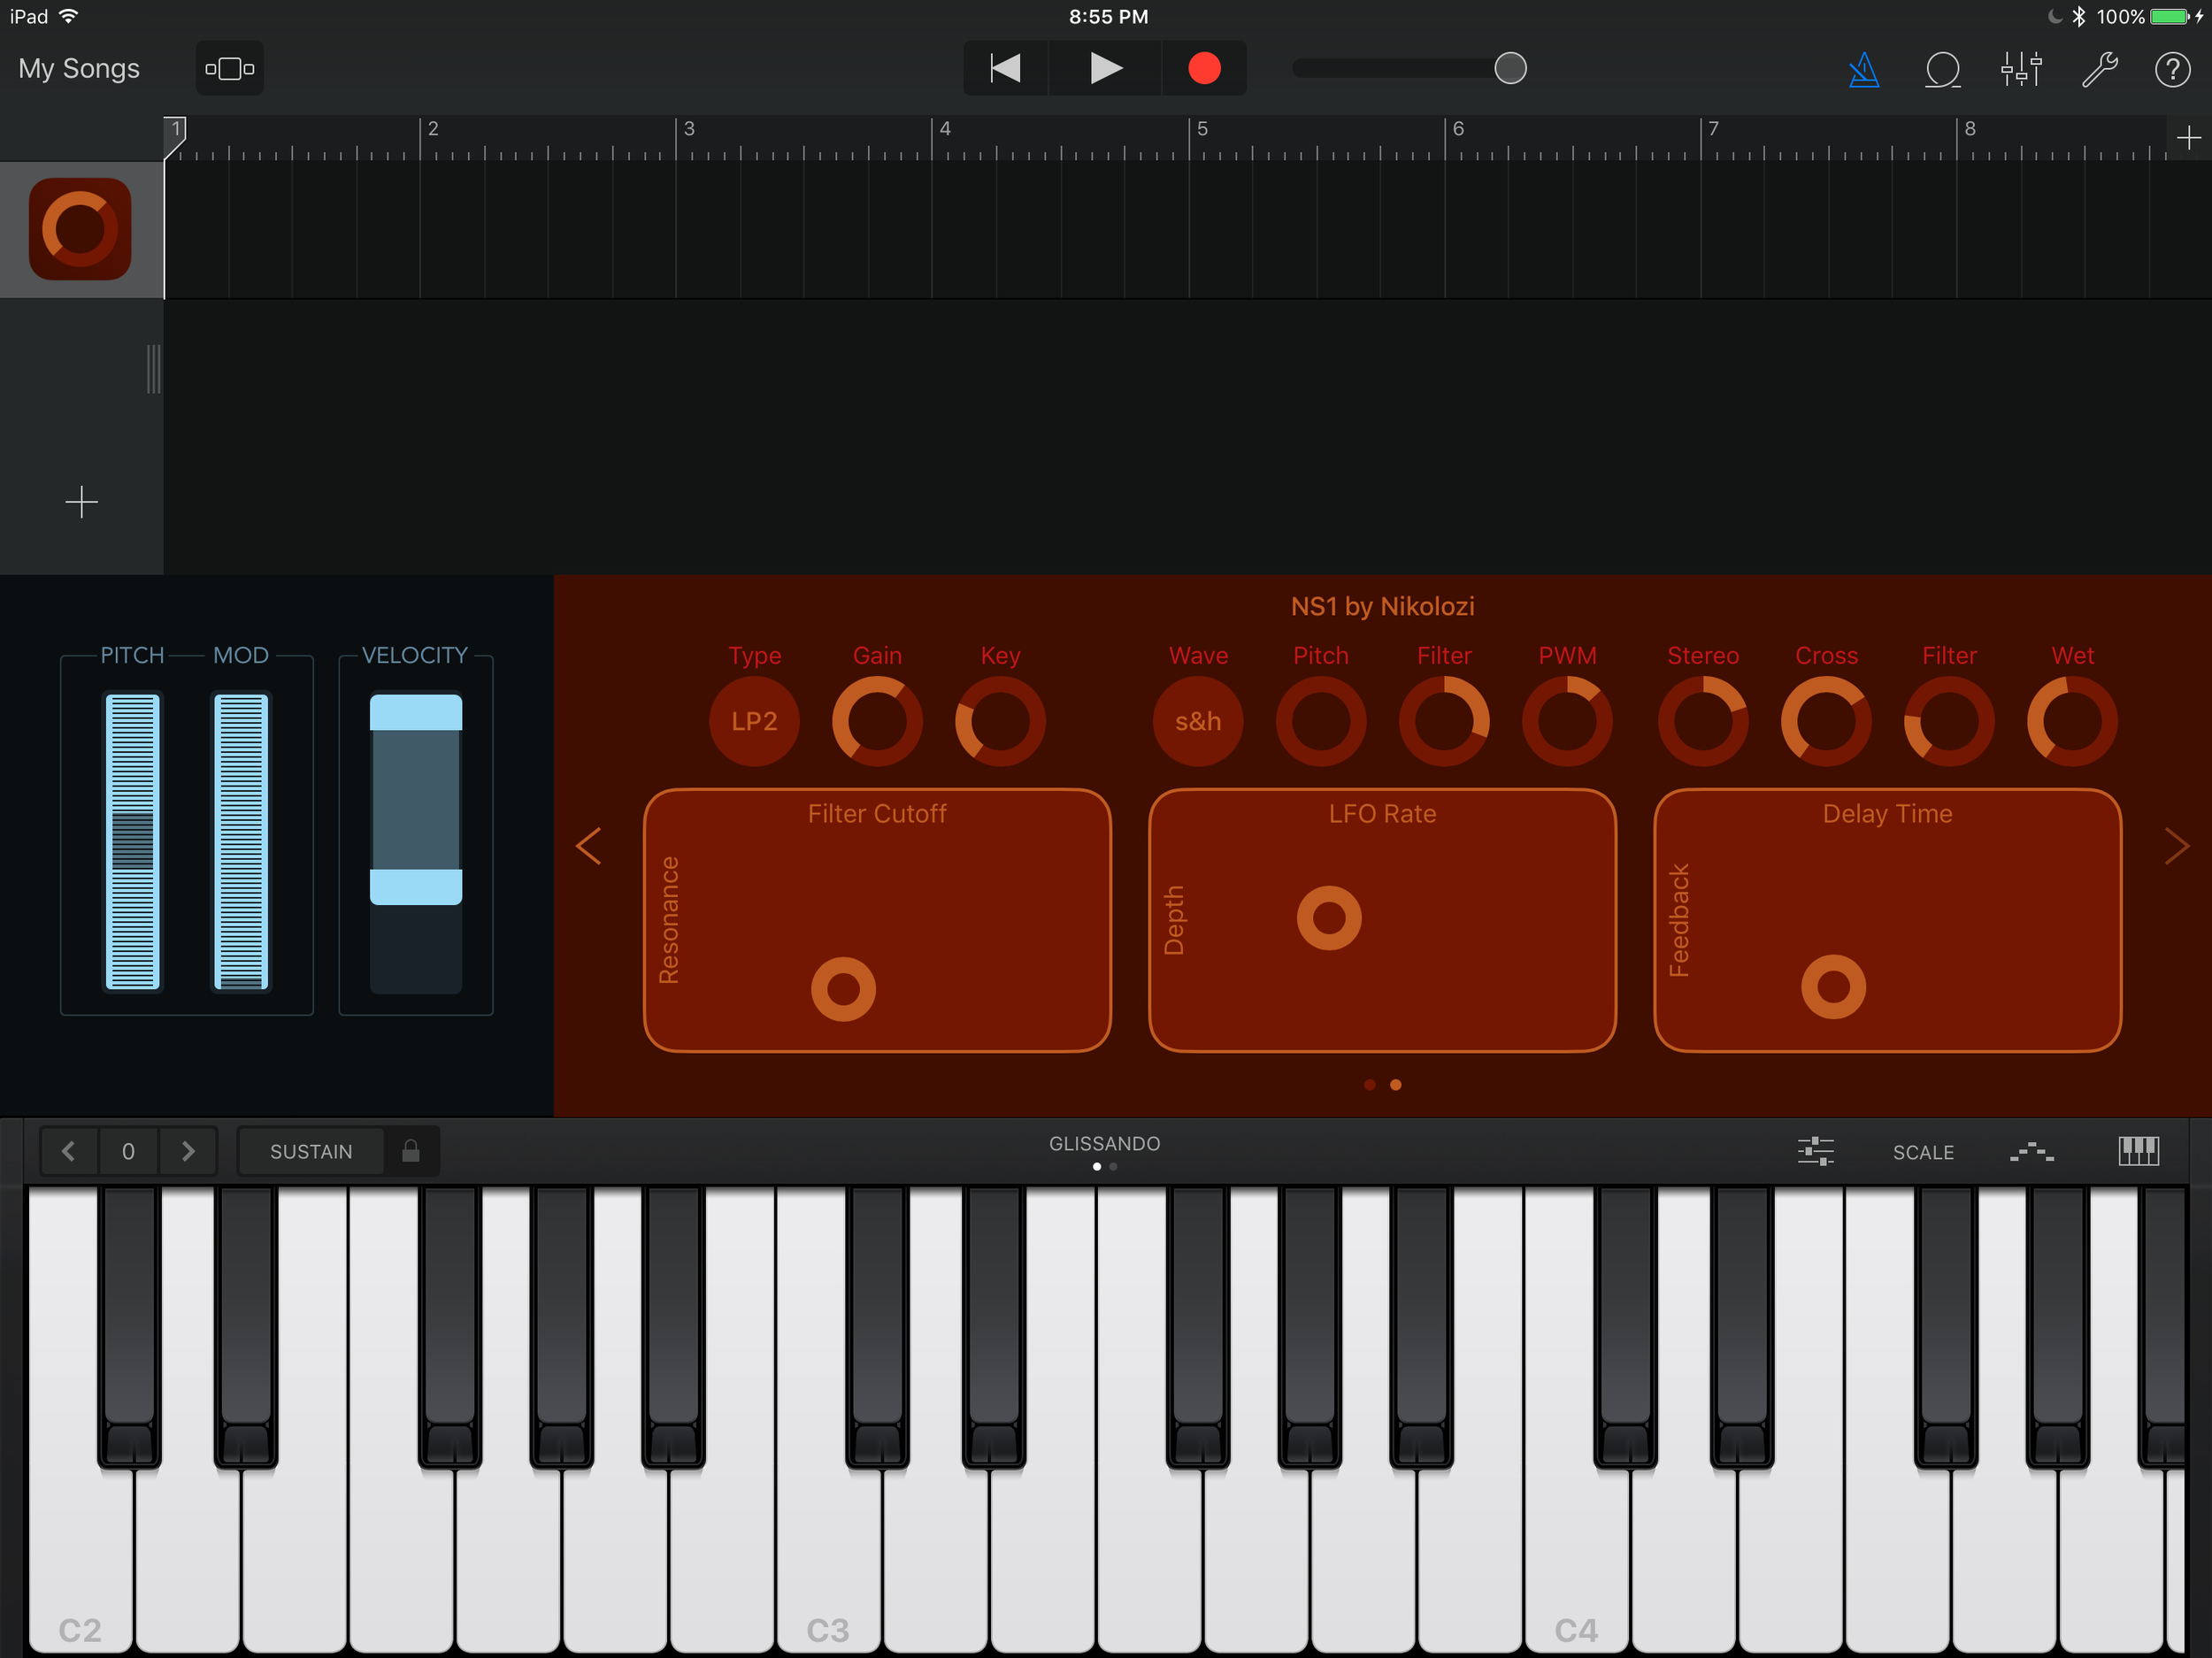Enable SUSTAIN on the keyboard
Screen dimensions: 2212x1658
[x=310, y=1151]
